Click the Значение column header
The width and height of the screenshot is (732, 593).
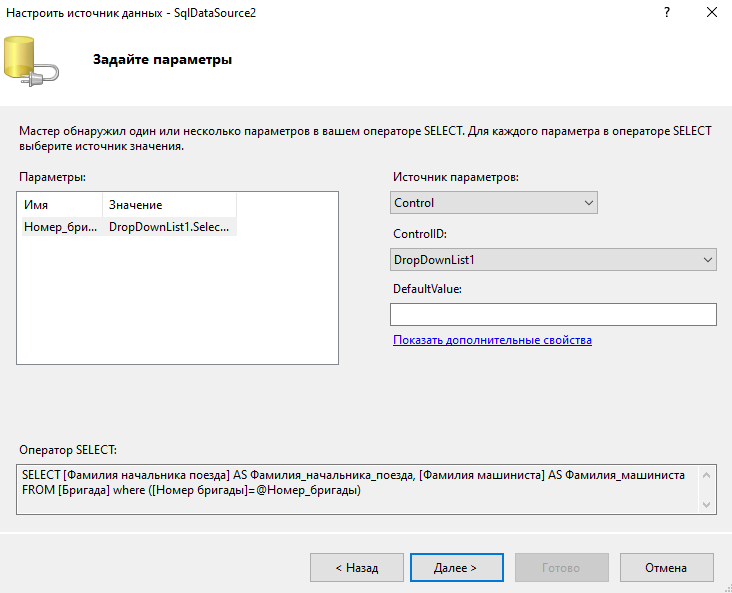pyautogui.click(x=169, y=205)
